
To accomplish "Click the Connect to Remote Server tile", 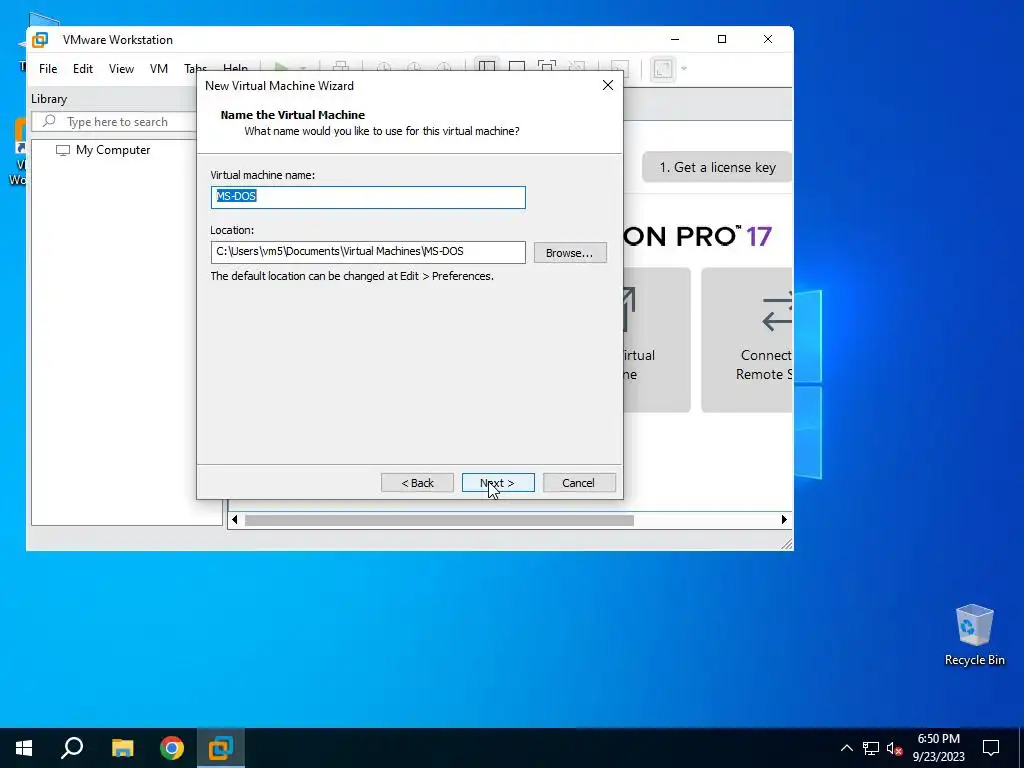I will pos(747,340).
